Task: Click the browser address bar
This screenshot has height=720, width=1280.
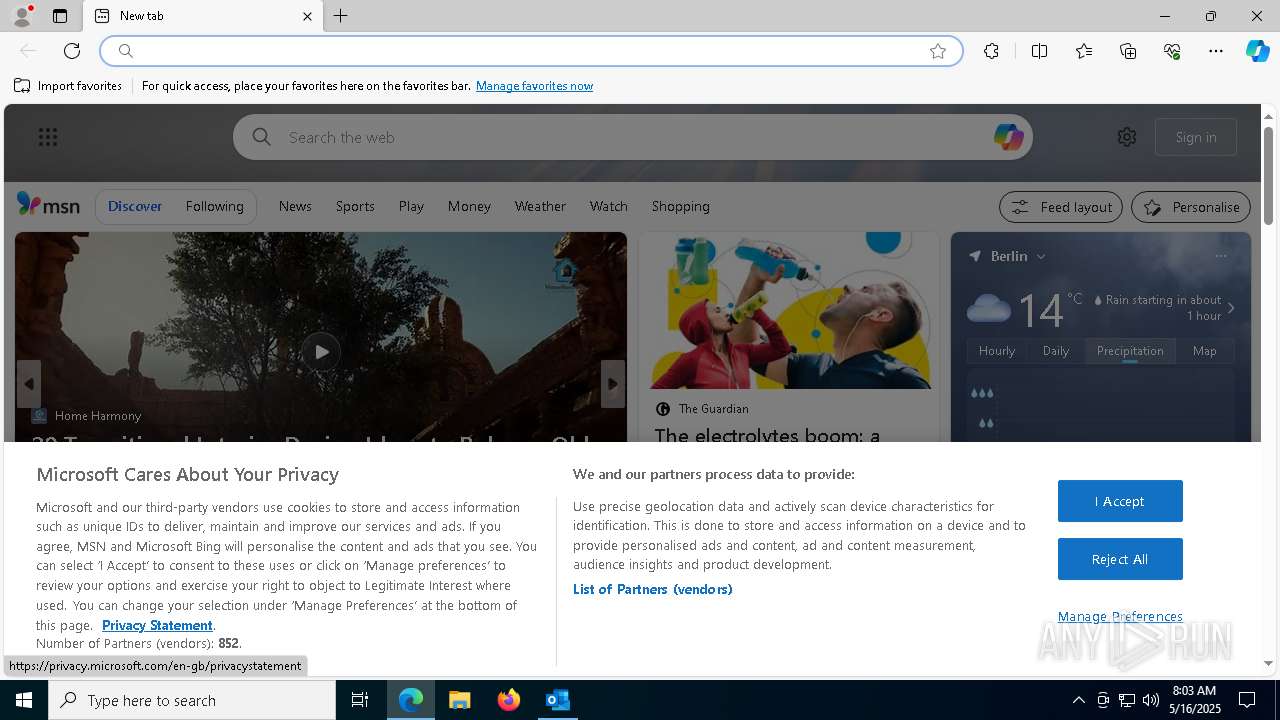Action: click(530, 51)
